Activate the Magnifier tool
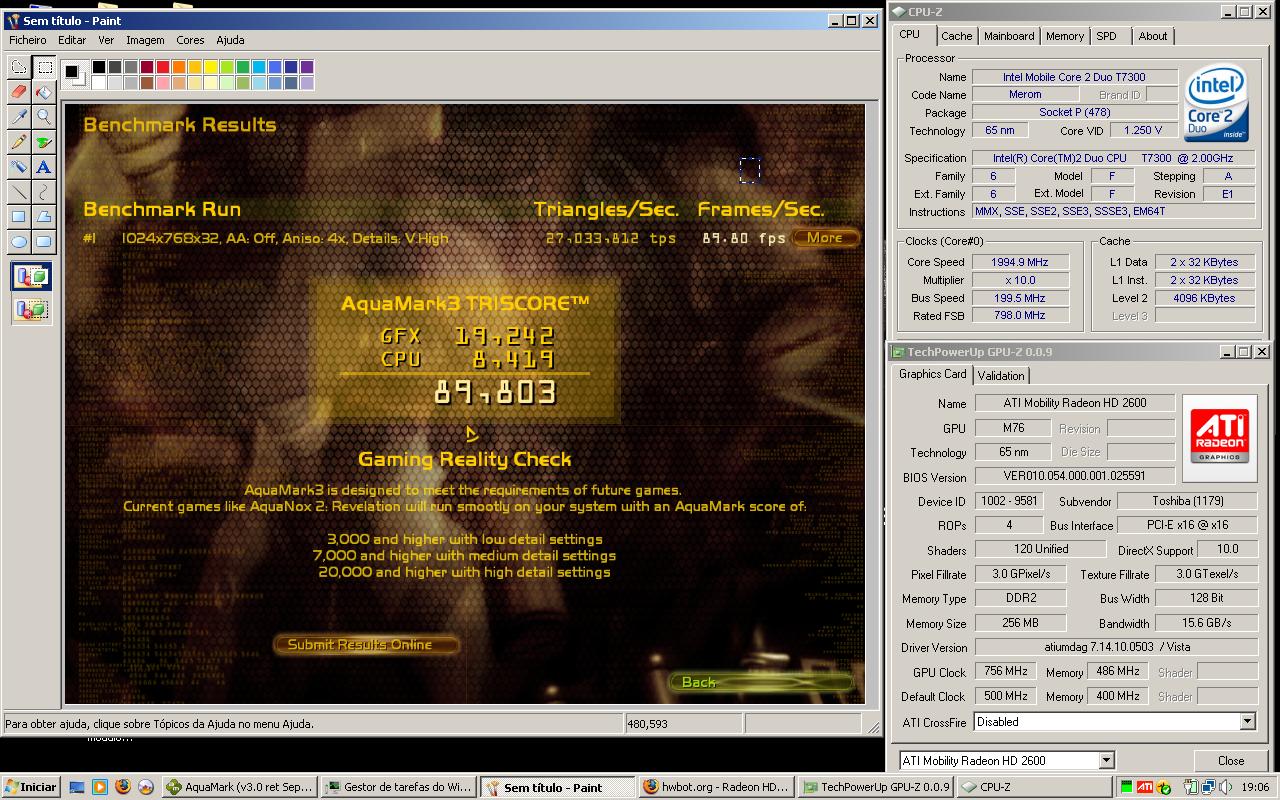This screenshot has height=800, width=1280. [x=44, y=117]
